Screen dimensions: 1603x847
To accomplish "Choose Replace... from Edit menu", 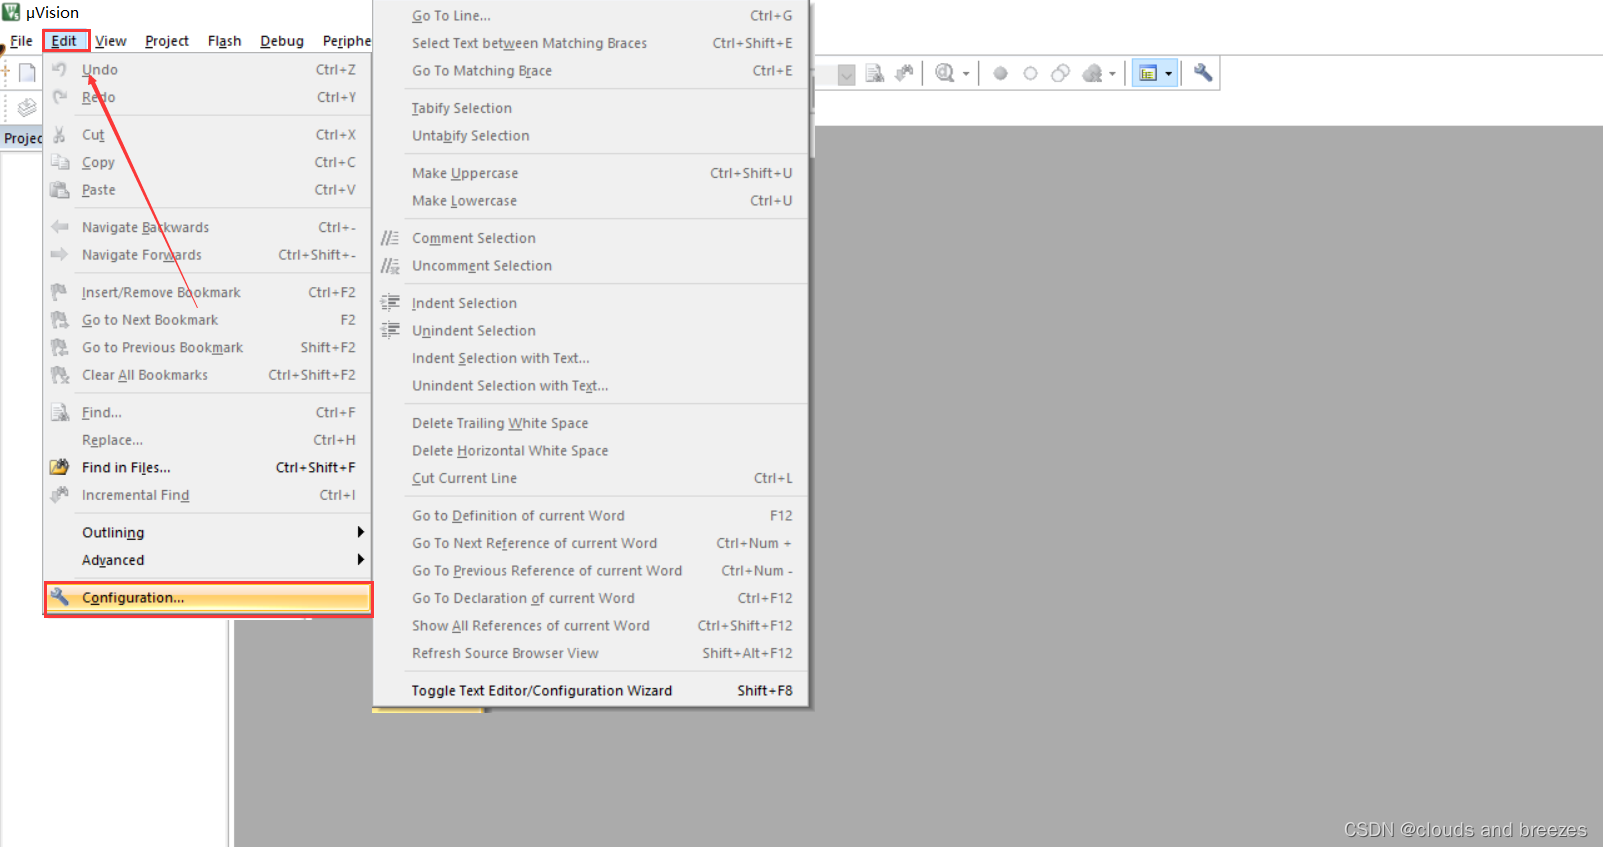I will 208,440.
